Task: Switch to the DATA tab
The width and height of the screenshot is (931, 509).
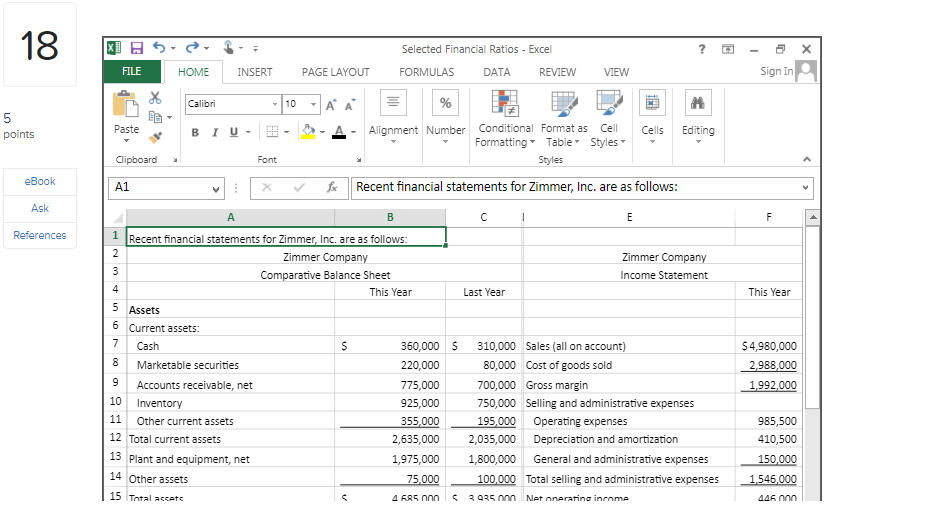Action: coord(496,72)
